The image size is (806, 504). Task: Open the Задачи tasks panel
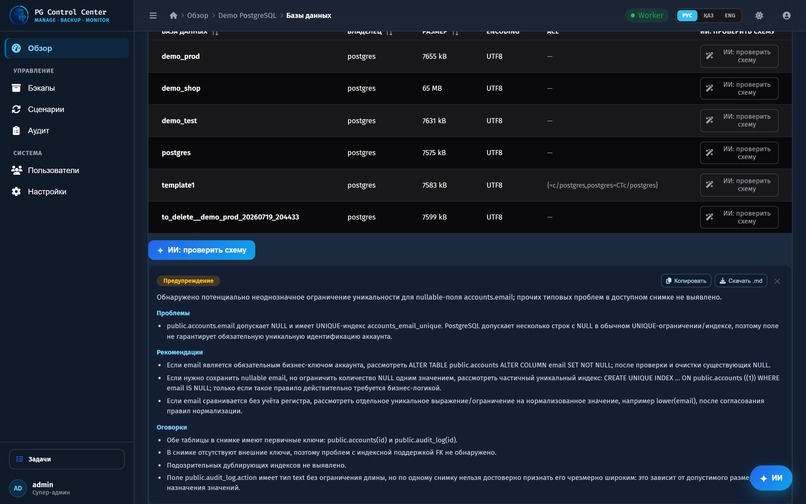click(x=67, y=459)
